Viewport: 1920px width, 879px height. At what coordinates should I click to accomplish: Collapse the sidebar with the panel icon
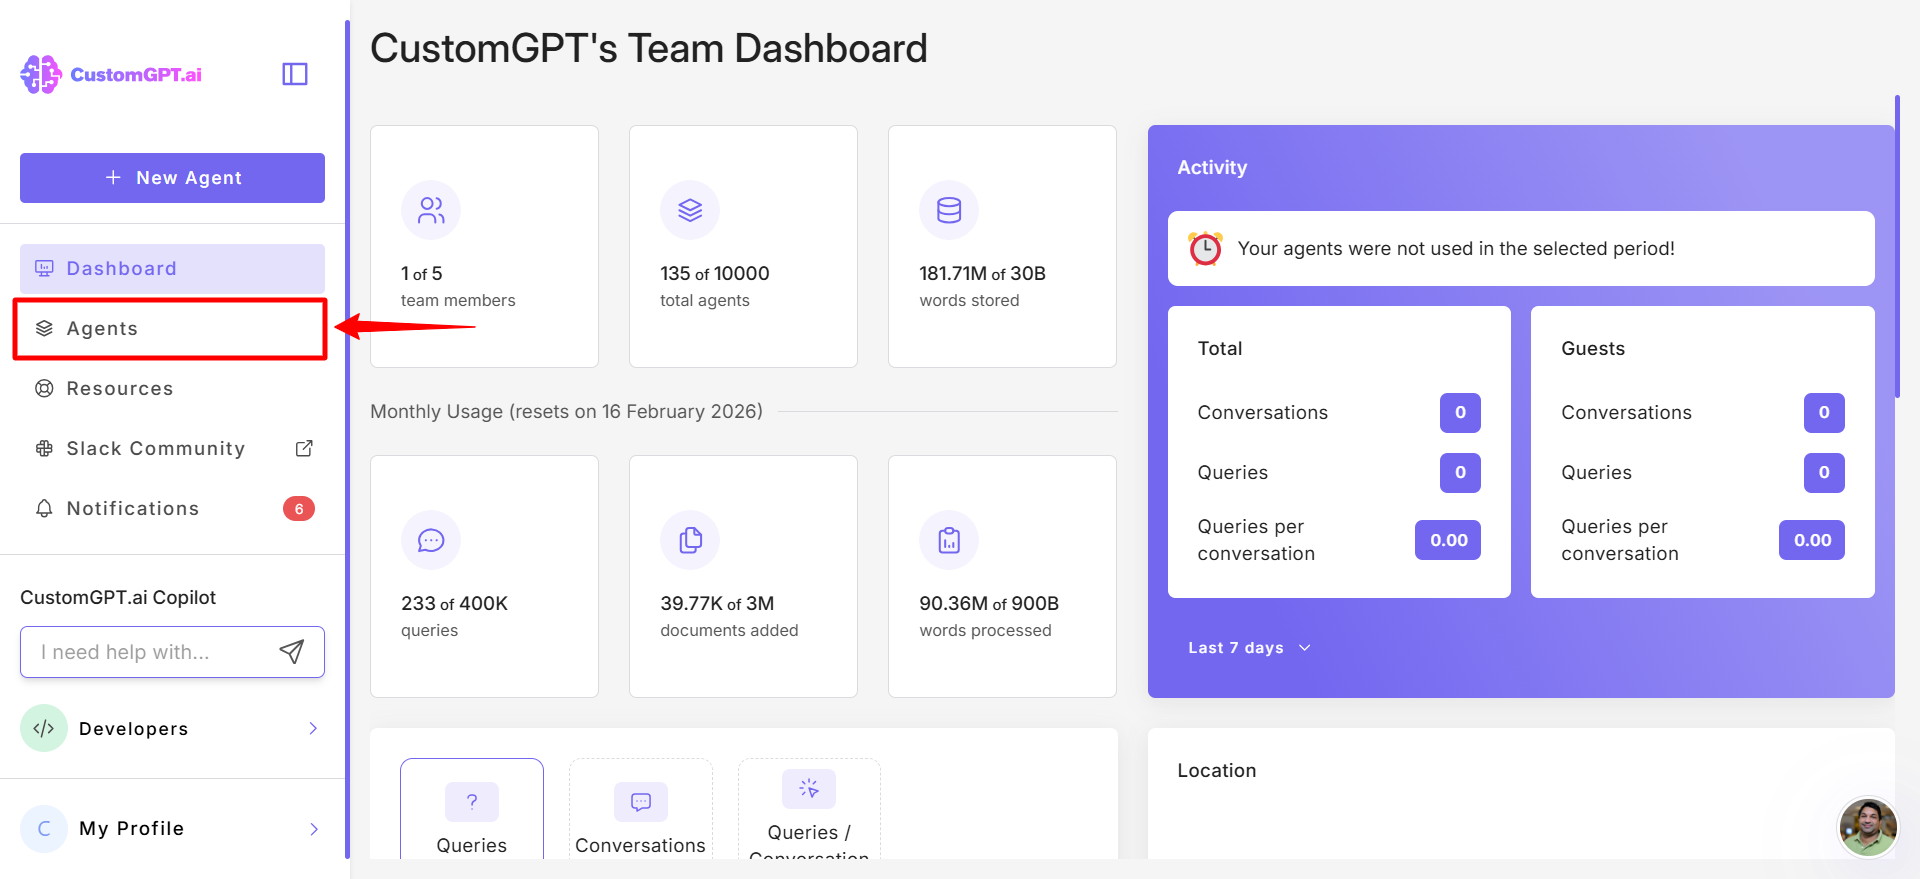(295, 74)
